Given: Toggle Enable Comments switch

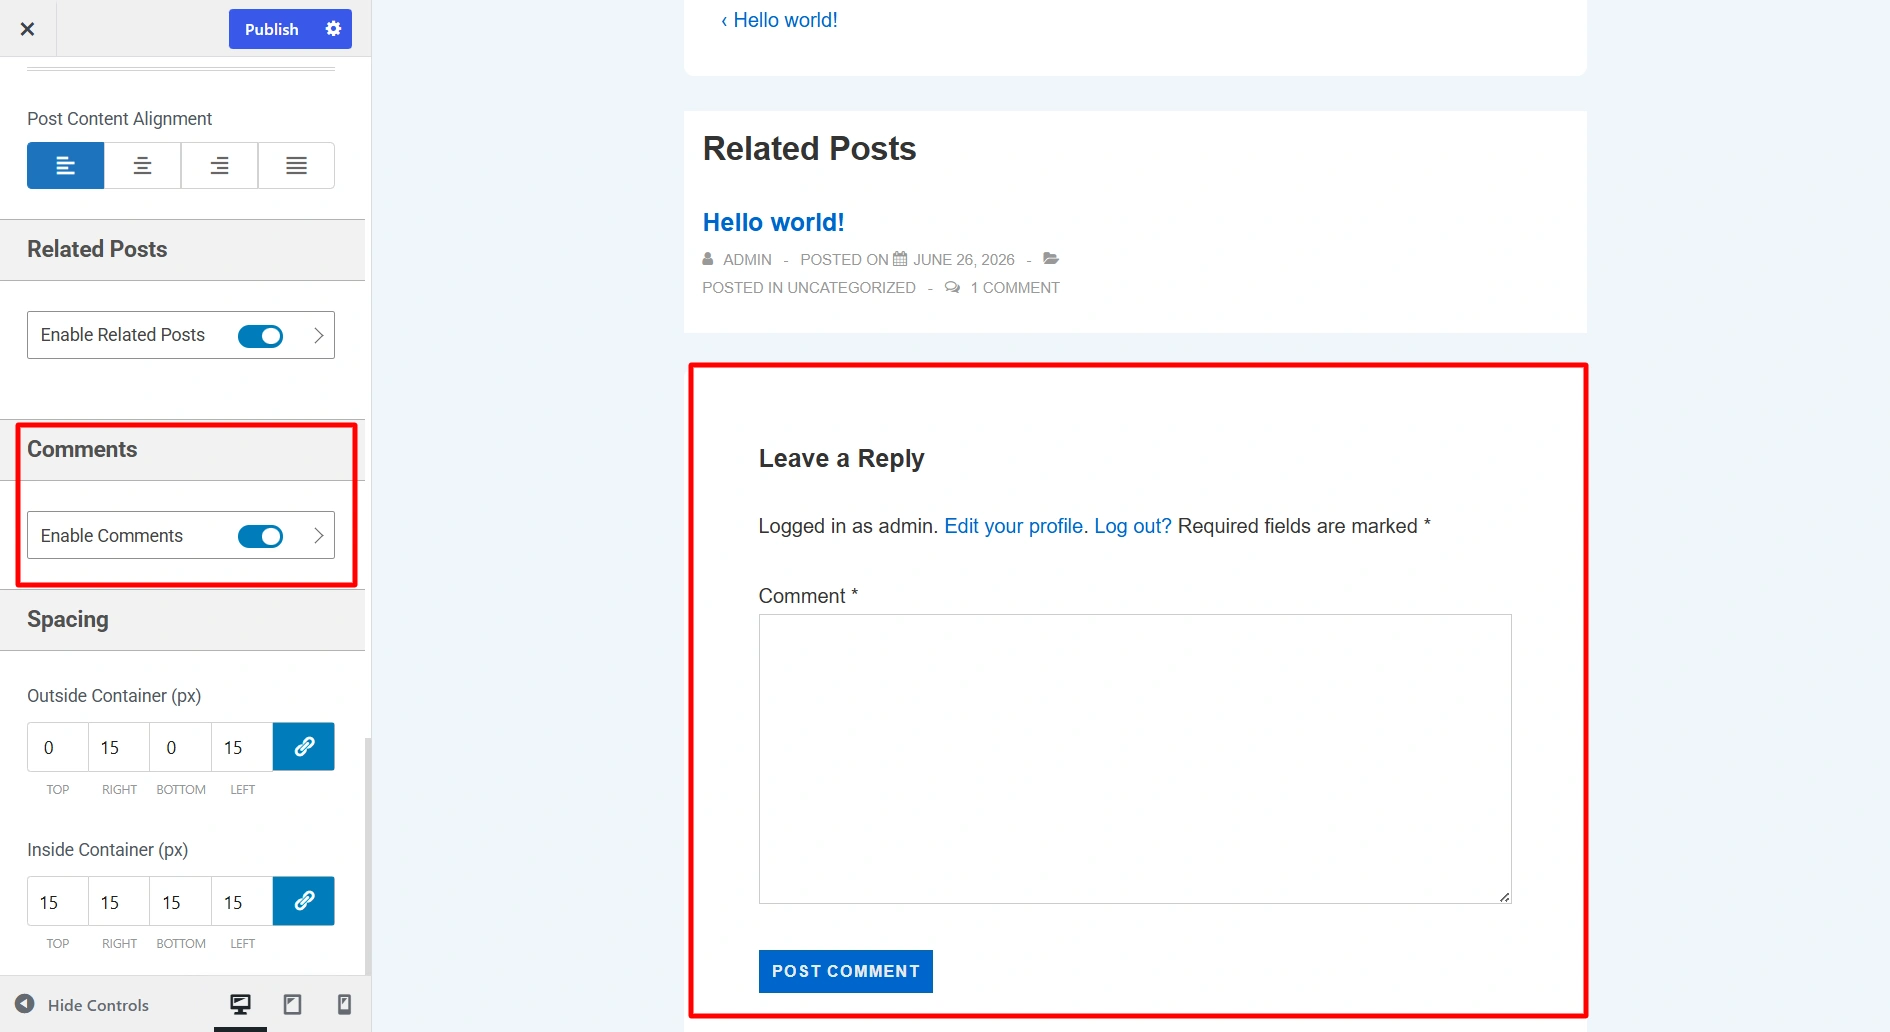Looking at the screenshot, I should click(x=260, y=536).
